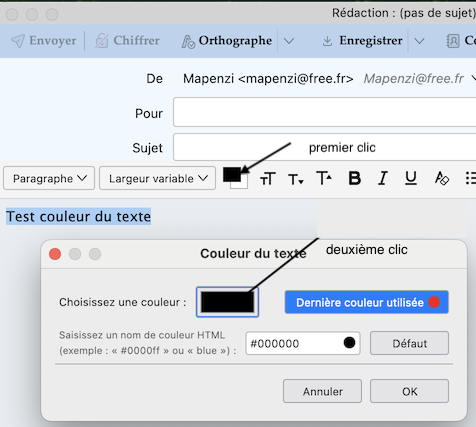Click the black text color swatch in the toolbar
This screenshot has width=476, height=427.
(x=232, y=174)
